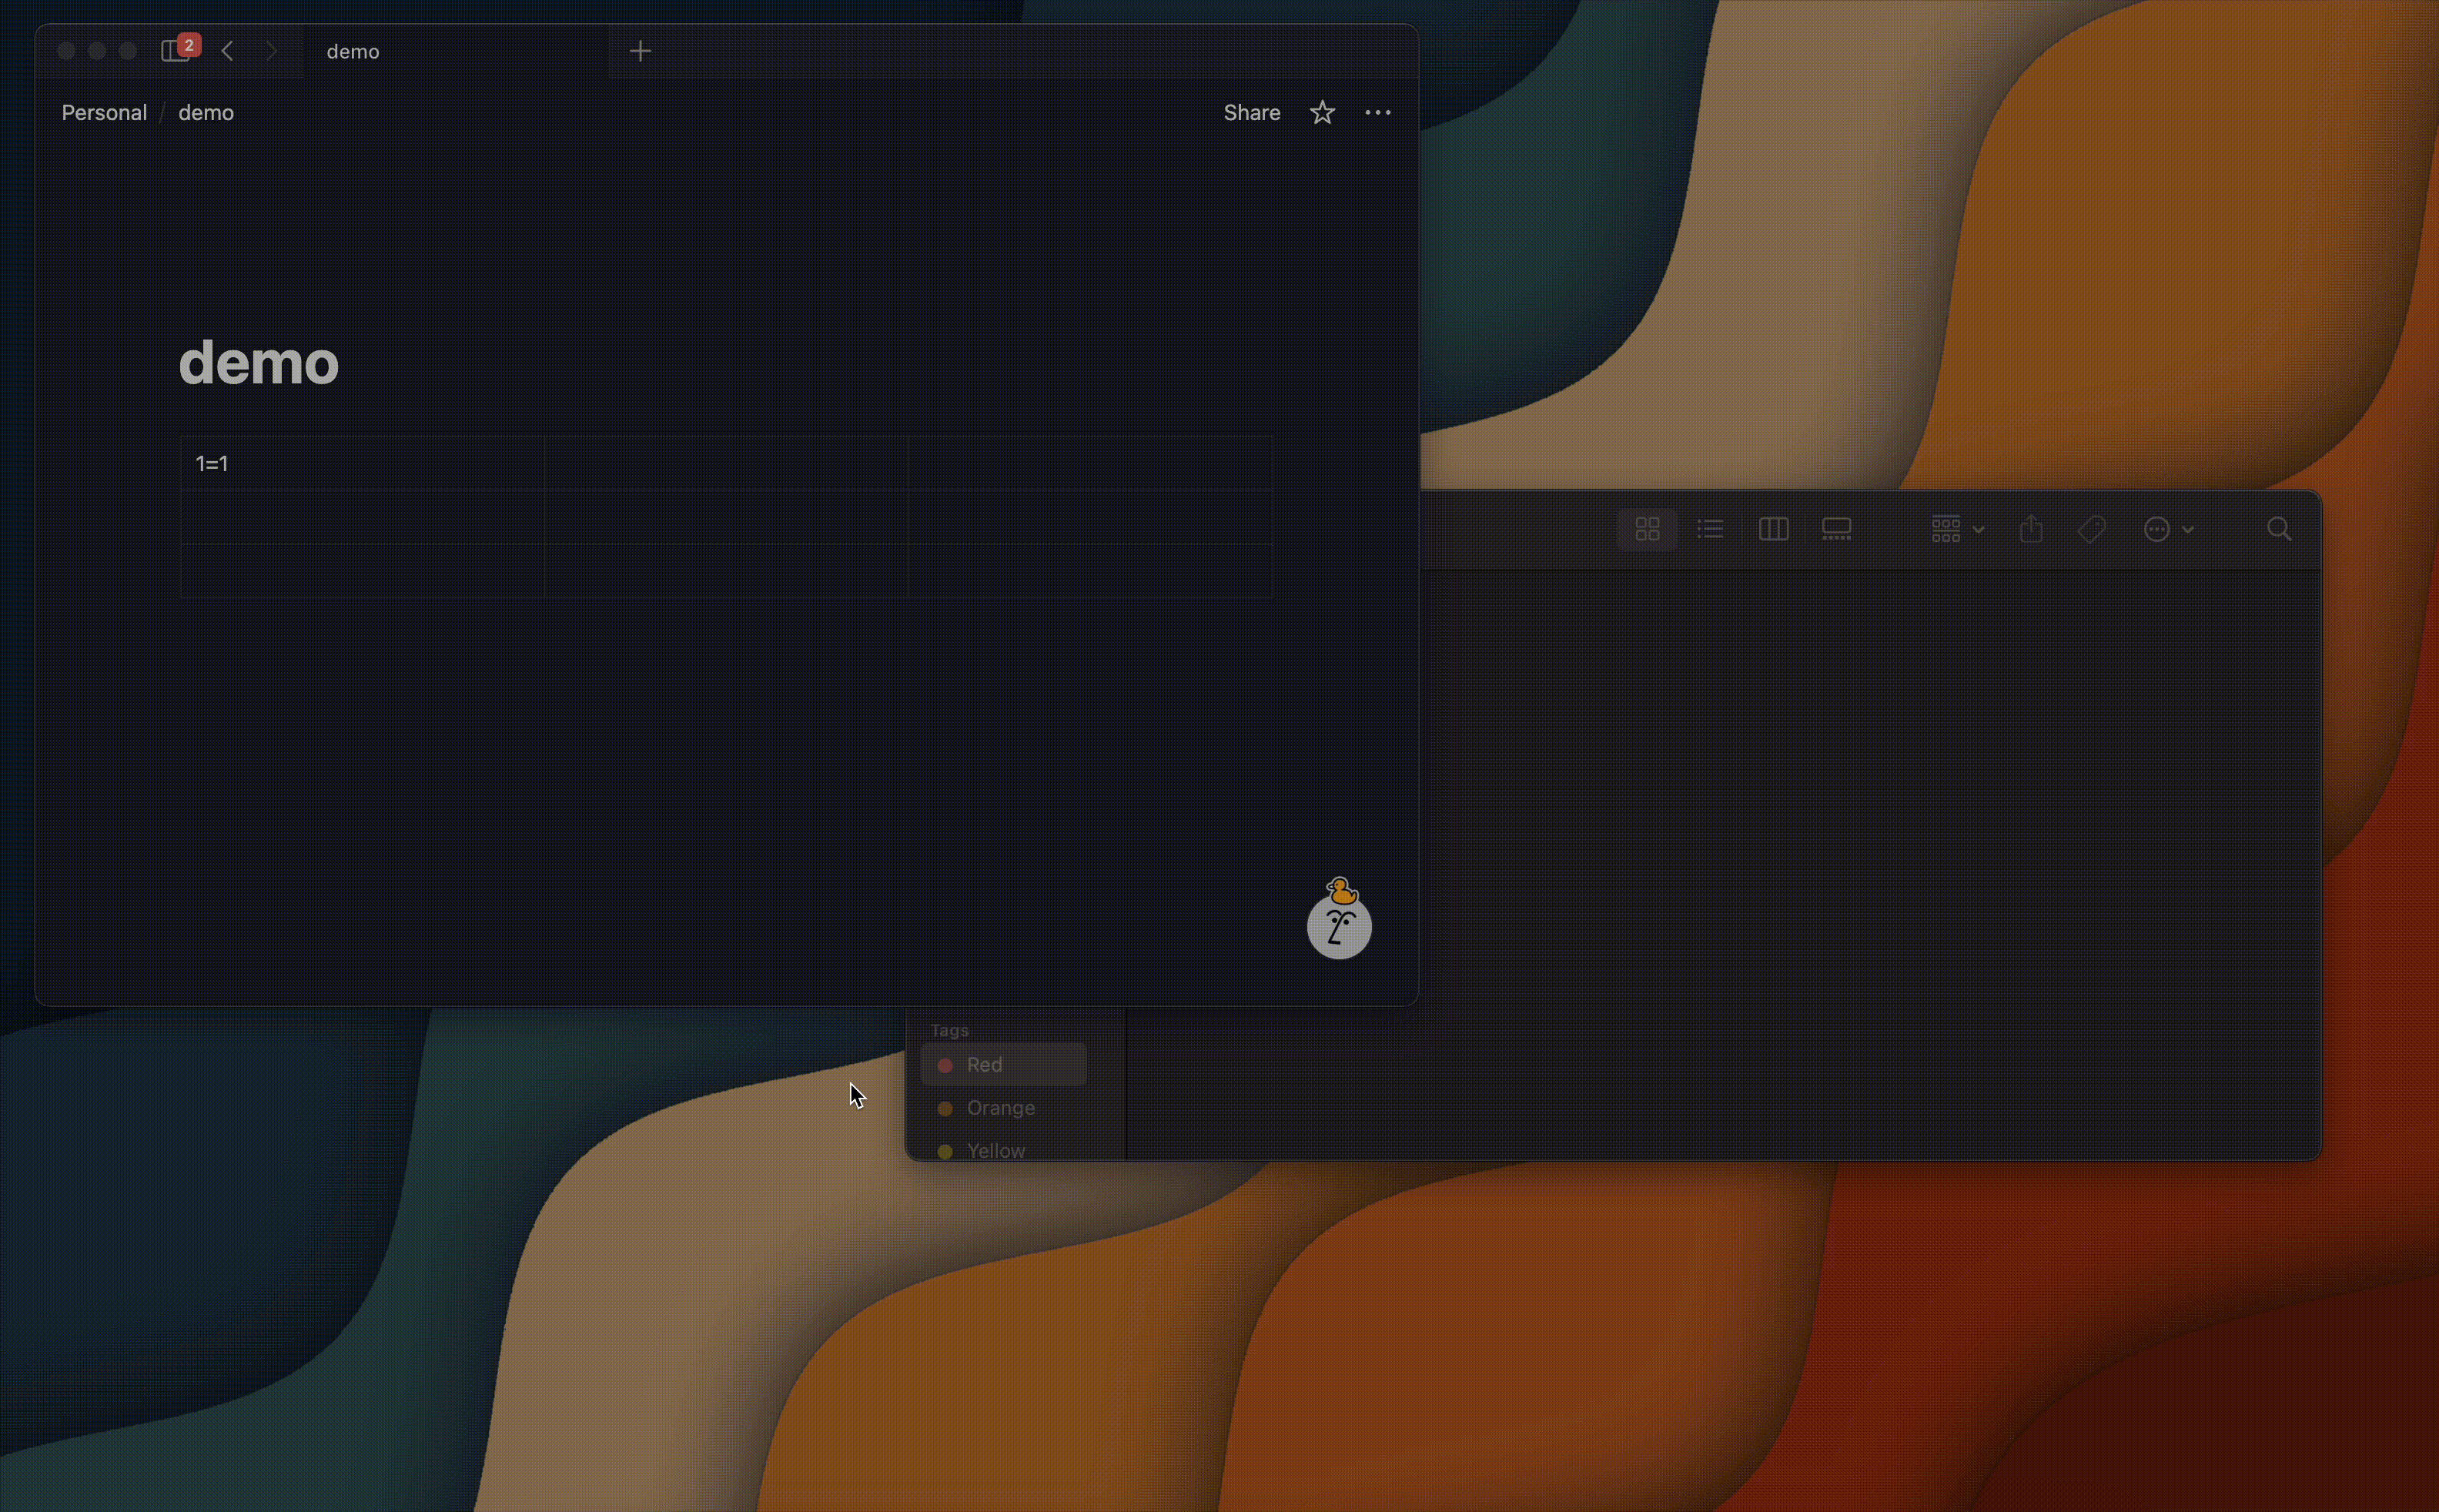This screenshot has height=1512, width=2439.
Task: Open a new tab with plus
Action: [x=641, y=51]
